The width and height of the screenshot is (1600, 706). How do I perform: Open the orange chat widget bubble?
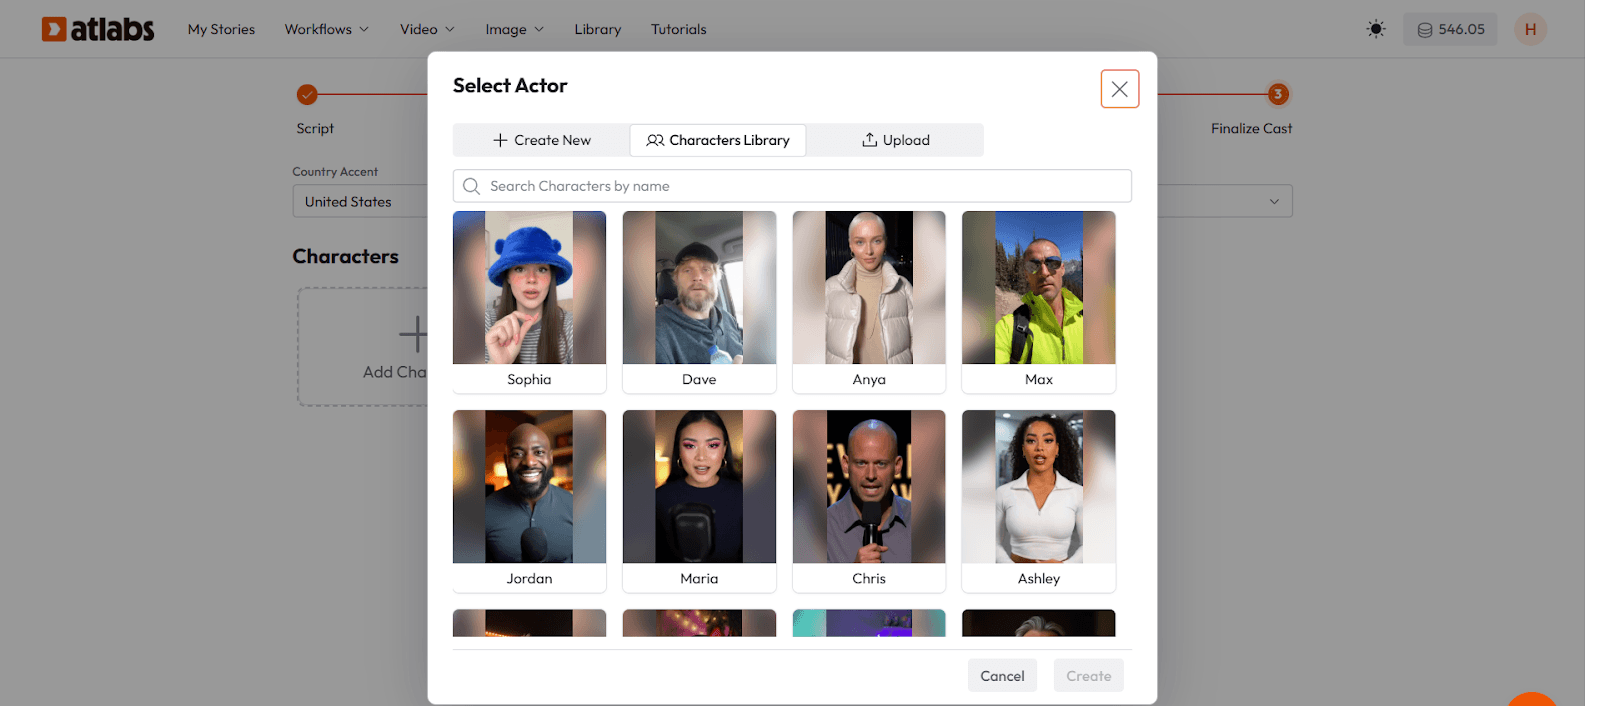(x=1532, y=699)
